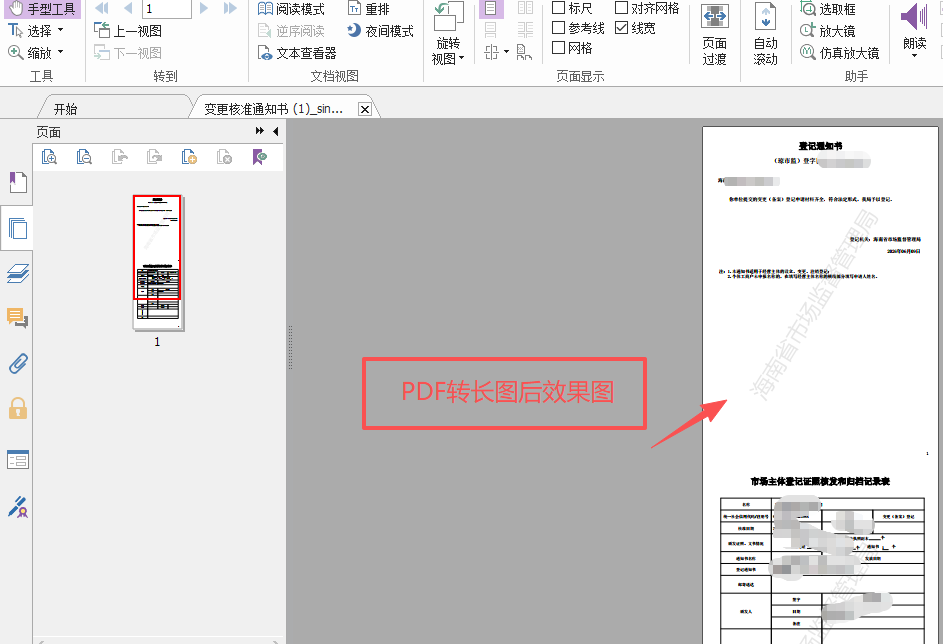The image size is (943, 644).
Task: Activate the 放大镜 magnifier tool
Action: point(828,31)
